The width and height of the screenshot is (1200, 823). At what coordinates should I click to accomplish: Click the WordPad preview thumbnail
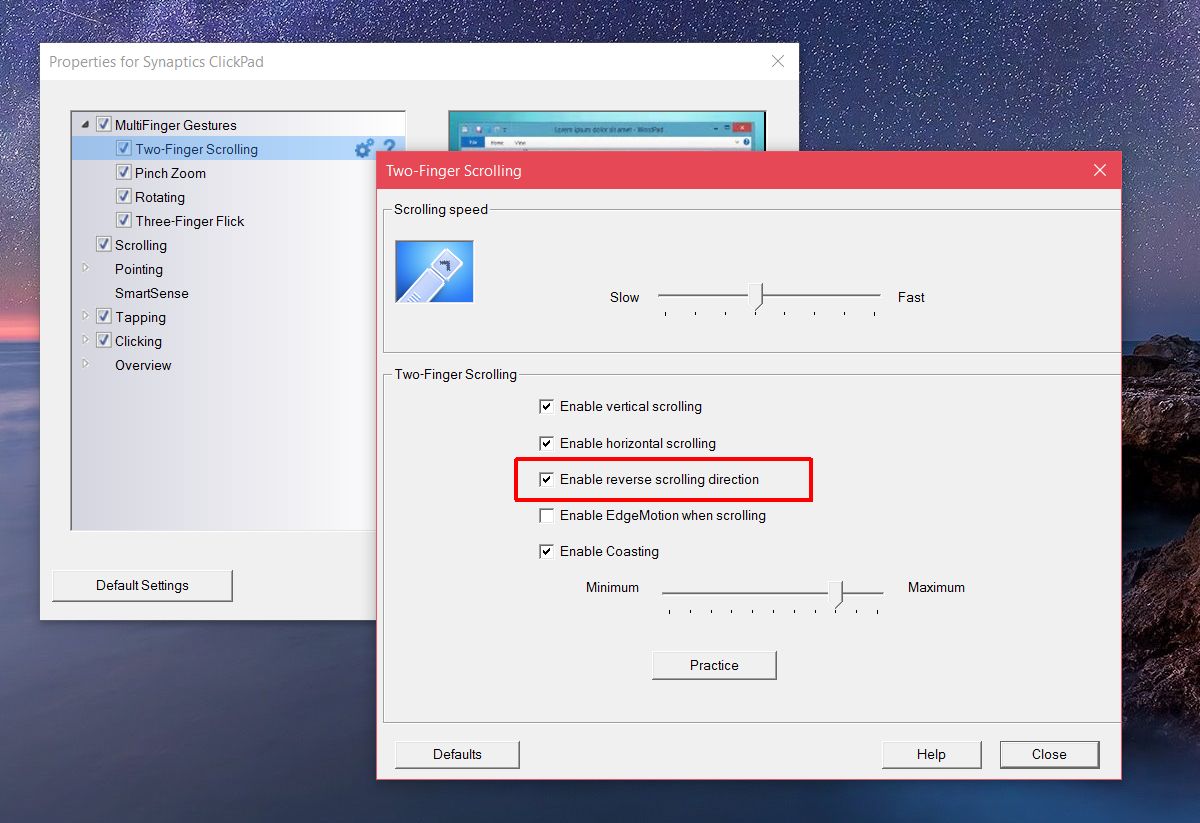click(x=605, y=130)
